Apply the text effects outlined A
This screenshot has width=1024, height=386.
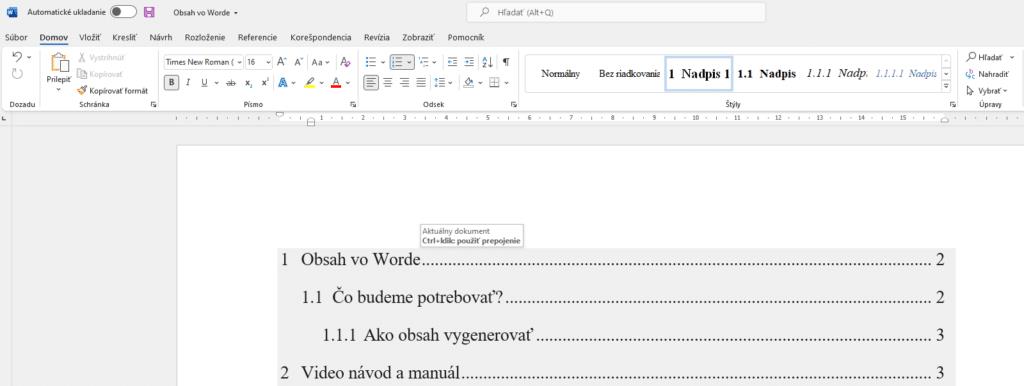pyautogui.click(x=283, y=83)
